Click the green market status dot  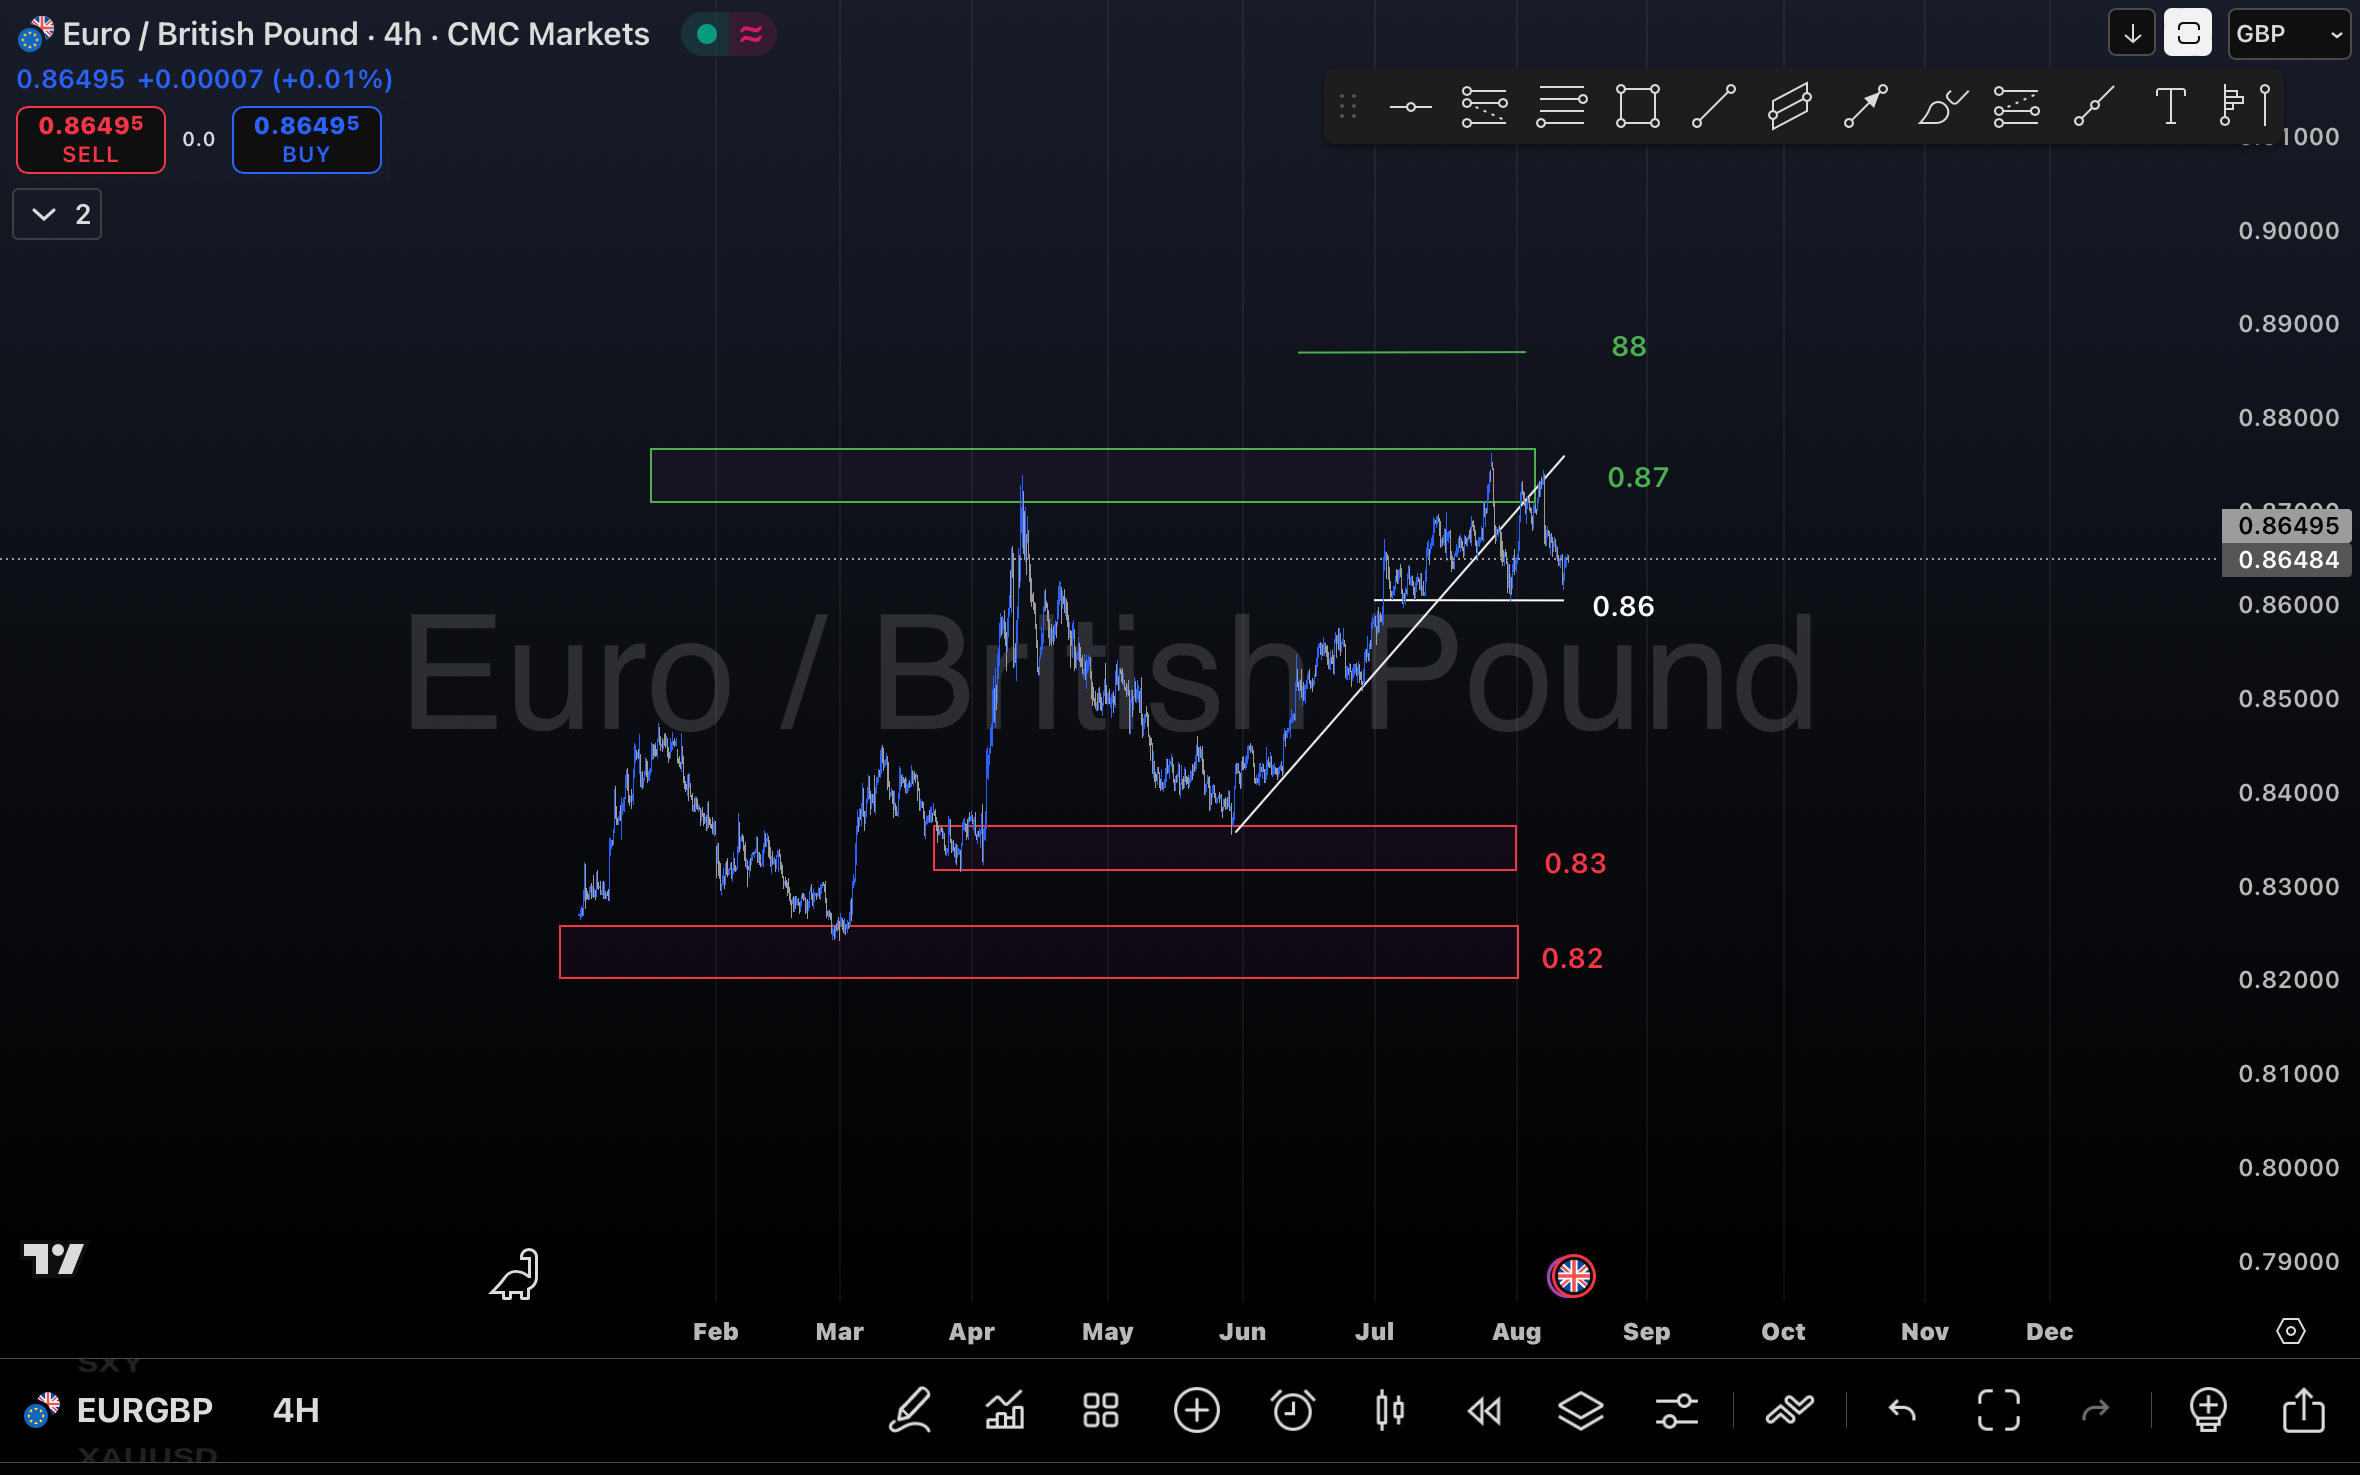pos(707,34)
